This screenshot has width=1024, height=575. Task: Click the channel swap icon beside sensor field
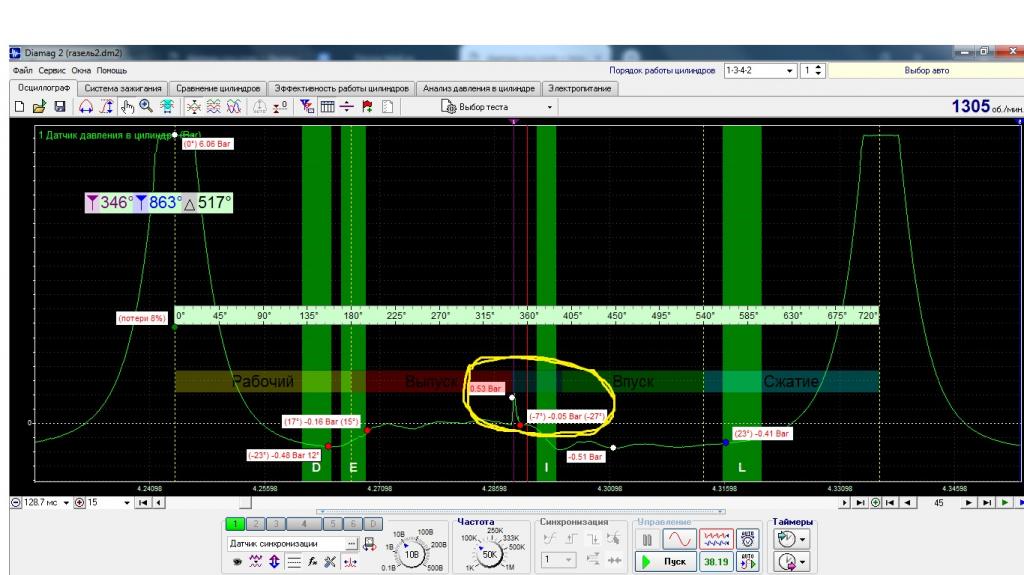[370, 544]
